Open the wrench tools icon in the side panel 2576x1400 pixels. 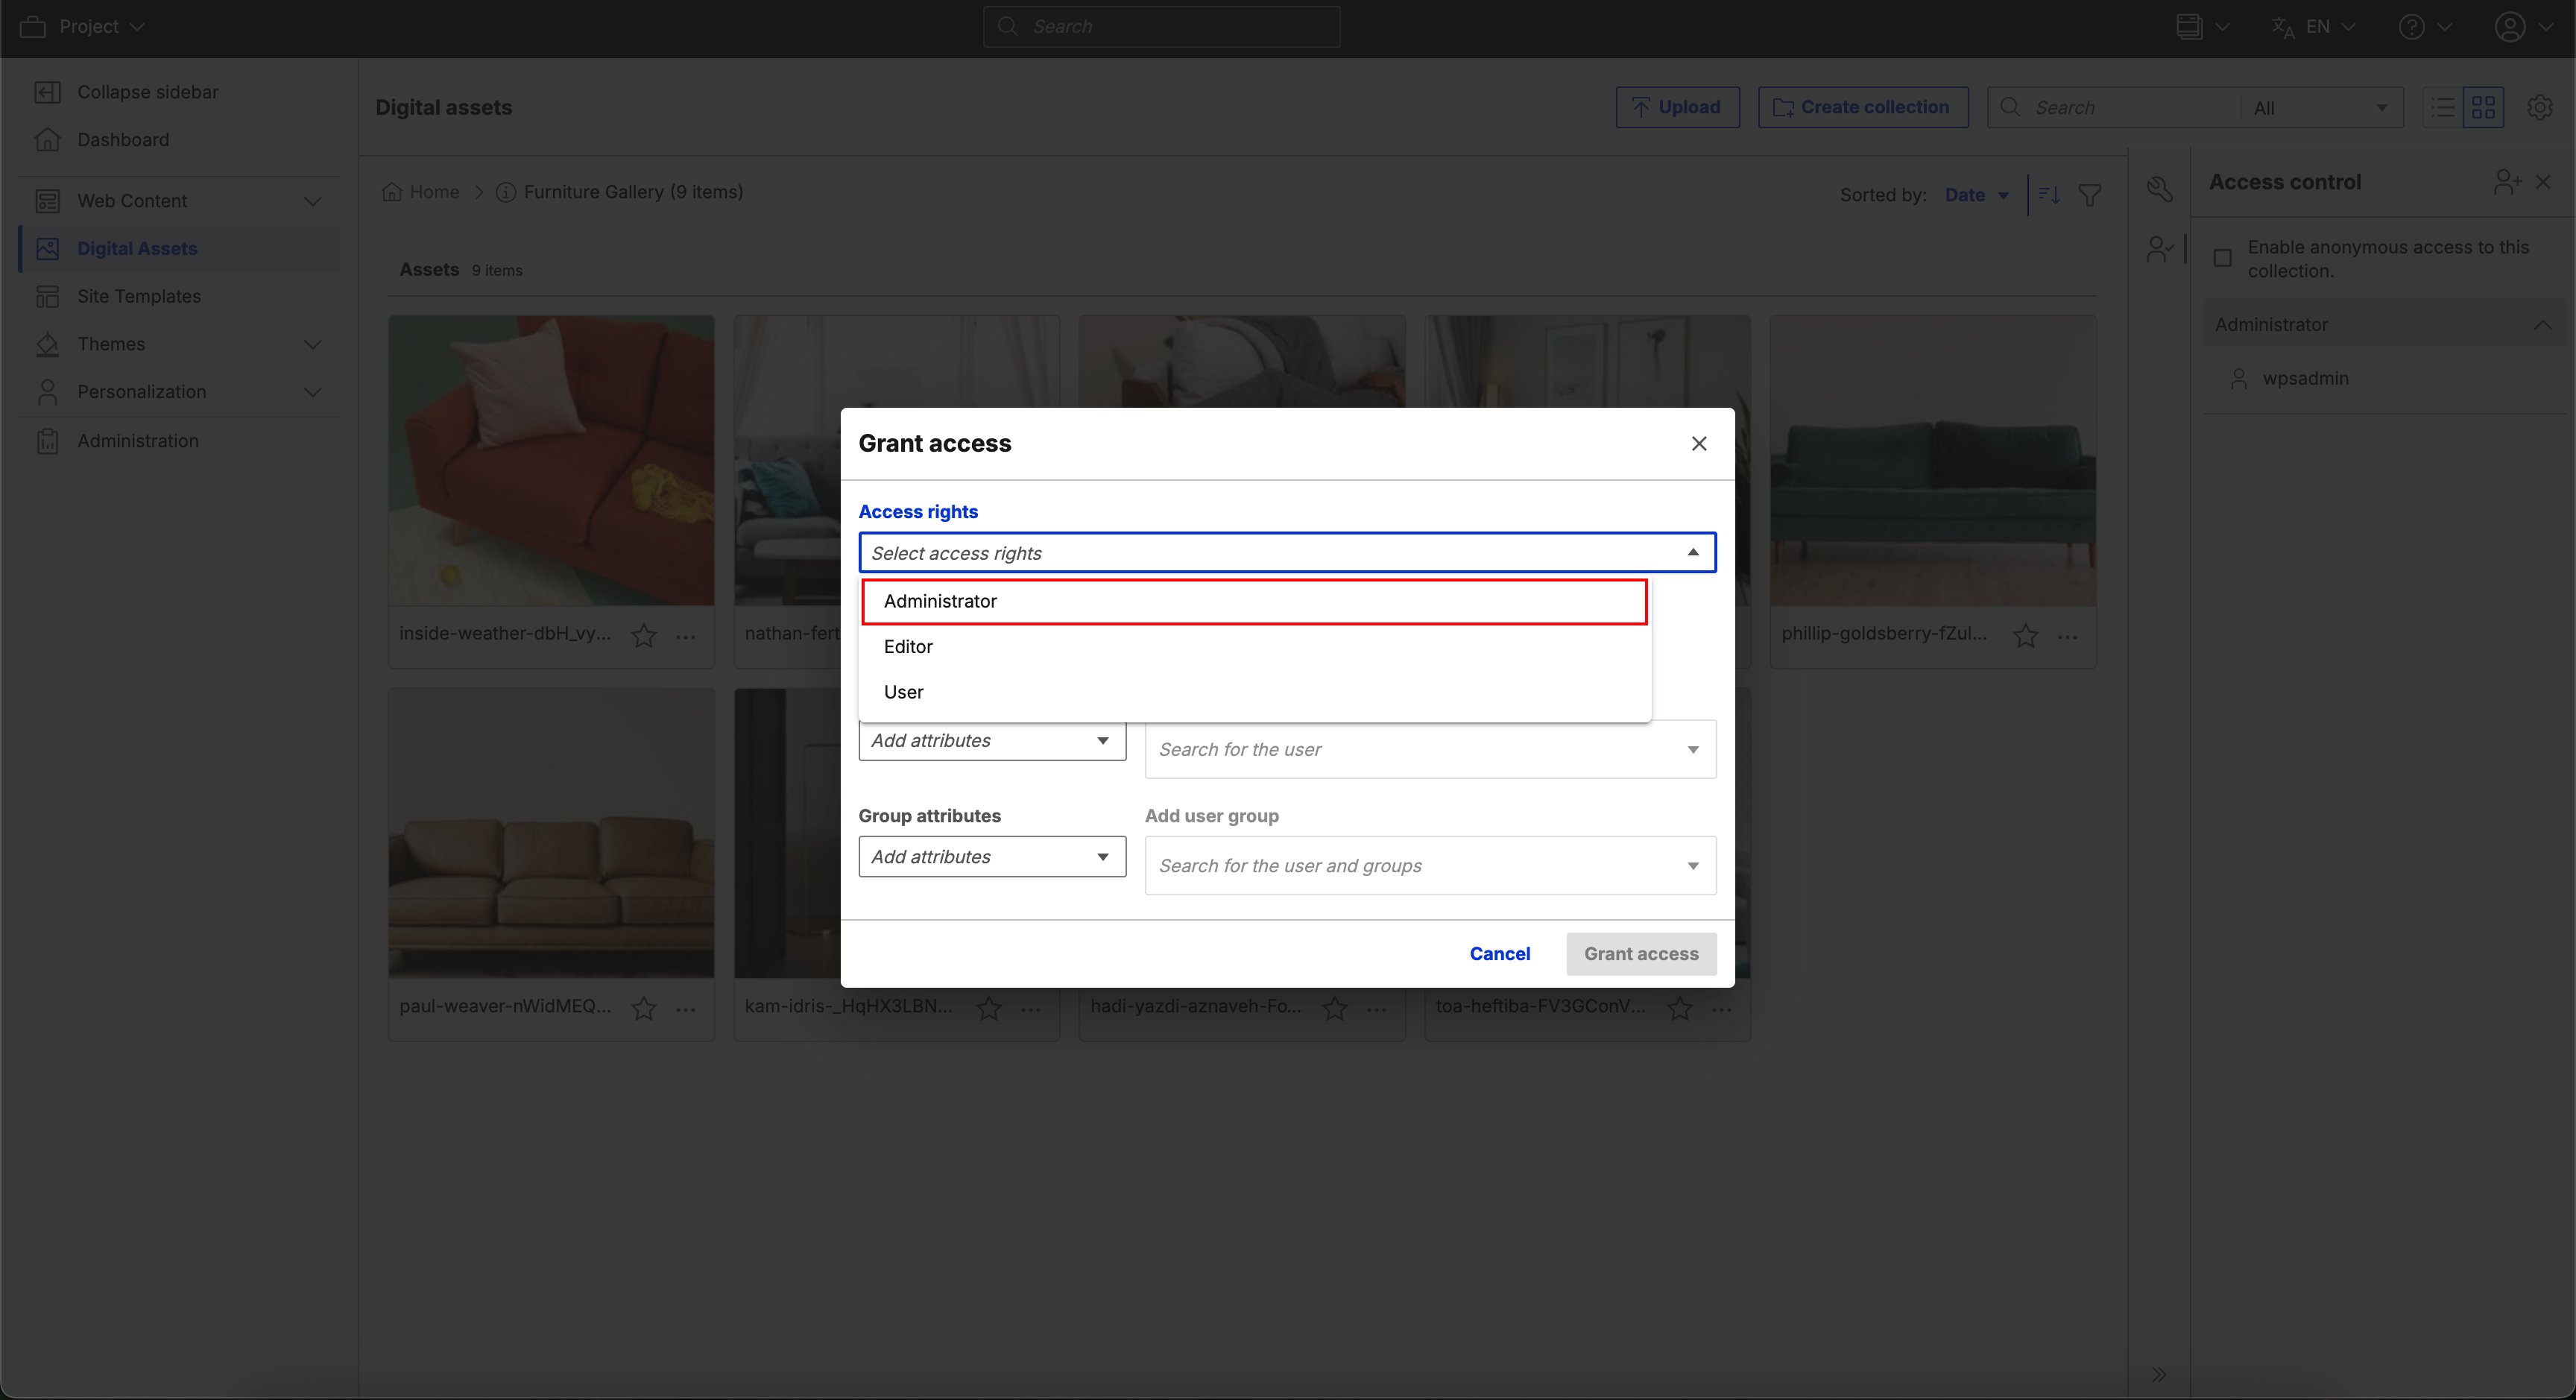(x=2160, y=189)
